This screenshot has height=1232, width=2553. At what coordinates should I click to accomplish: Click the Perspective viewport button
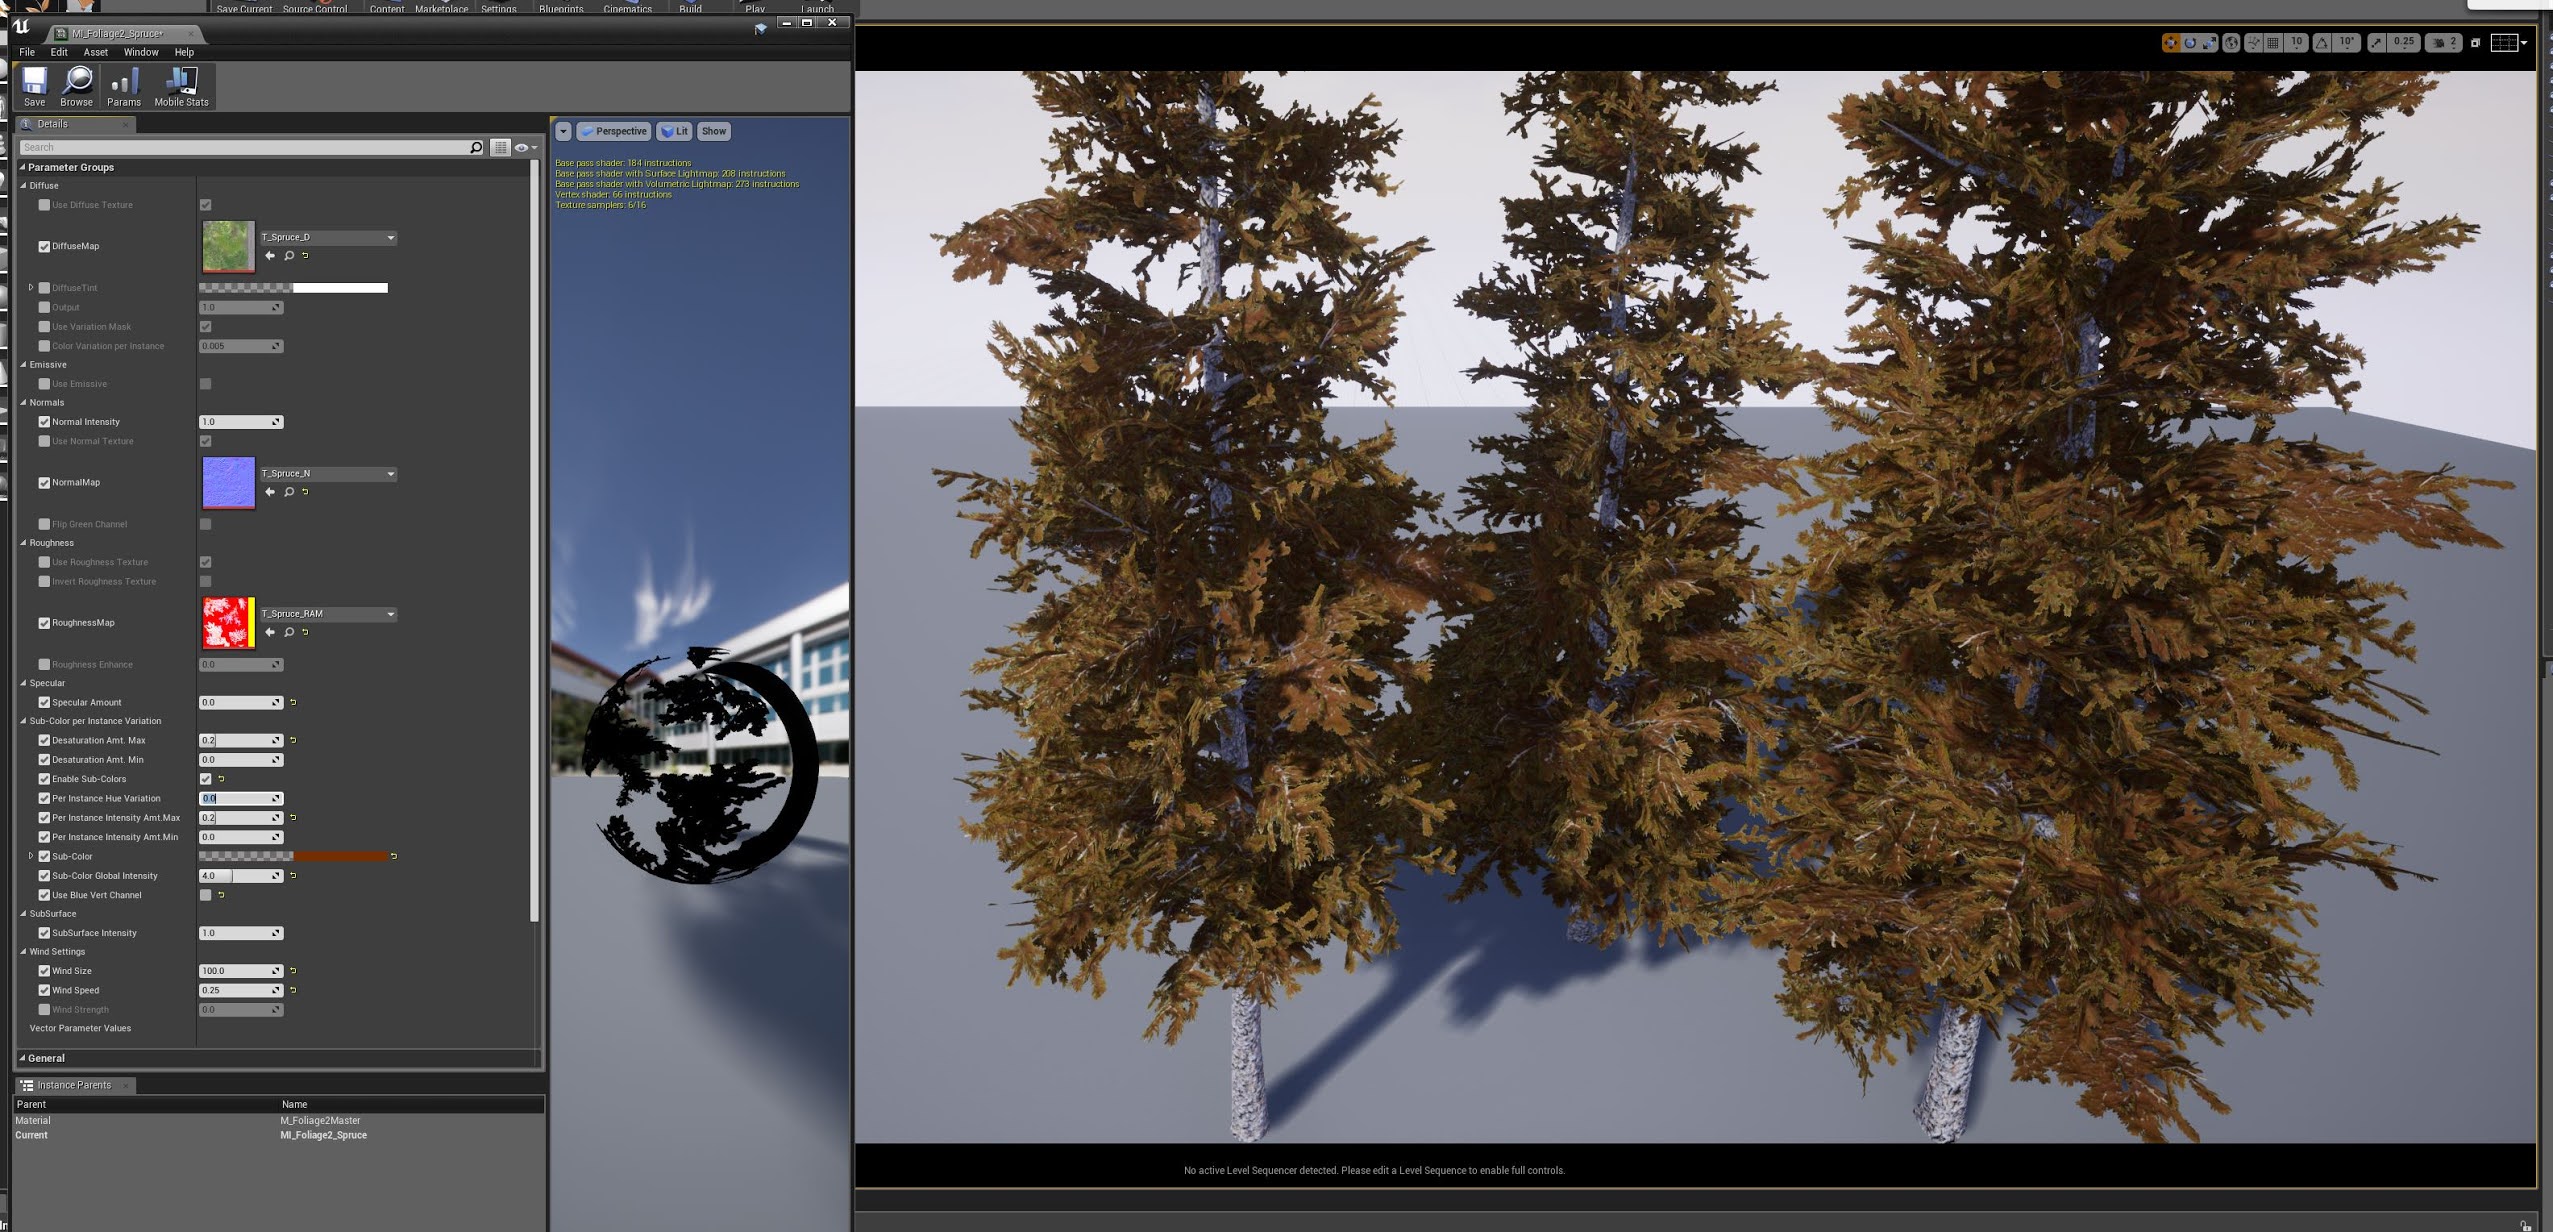614,131
